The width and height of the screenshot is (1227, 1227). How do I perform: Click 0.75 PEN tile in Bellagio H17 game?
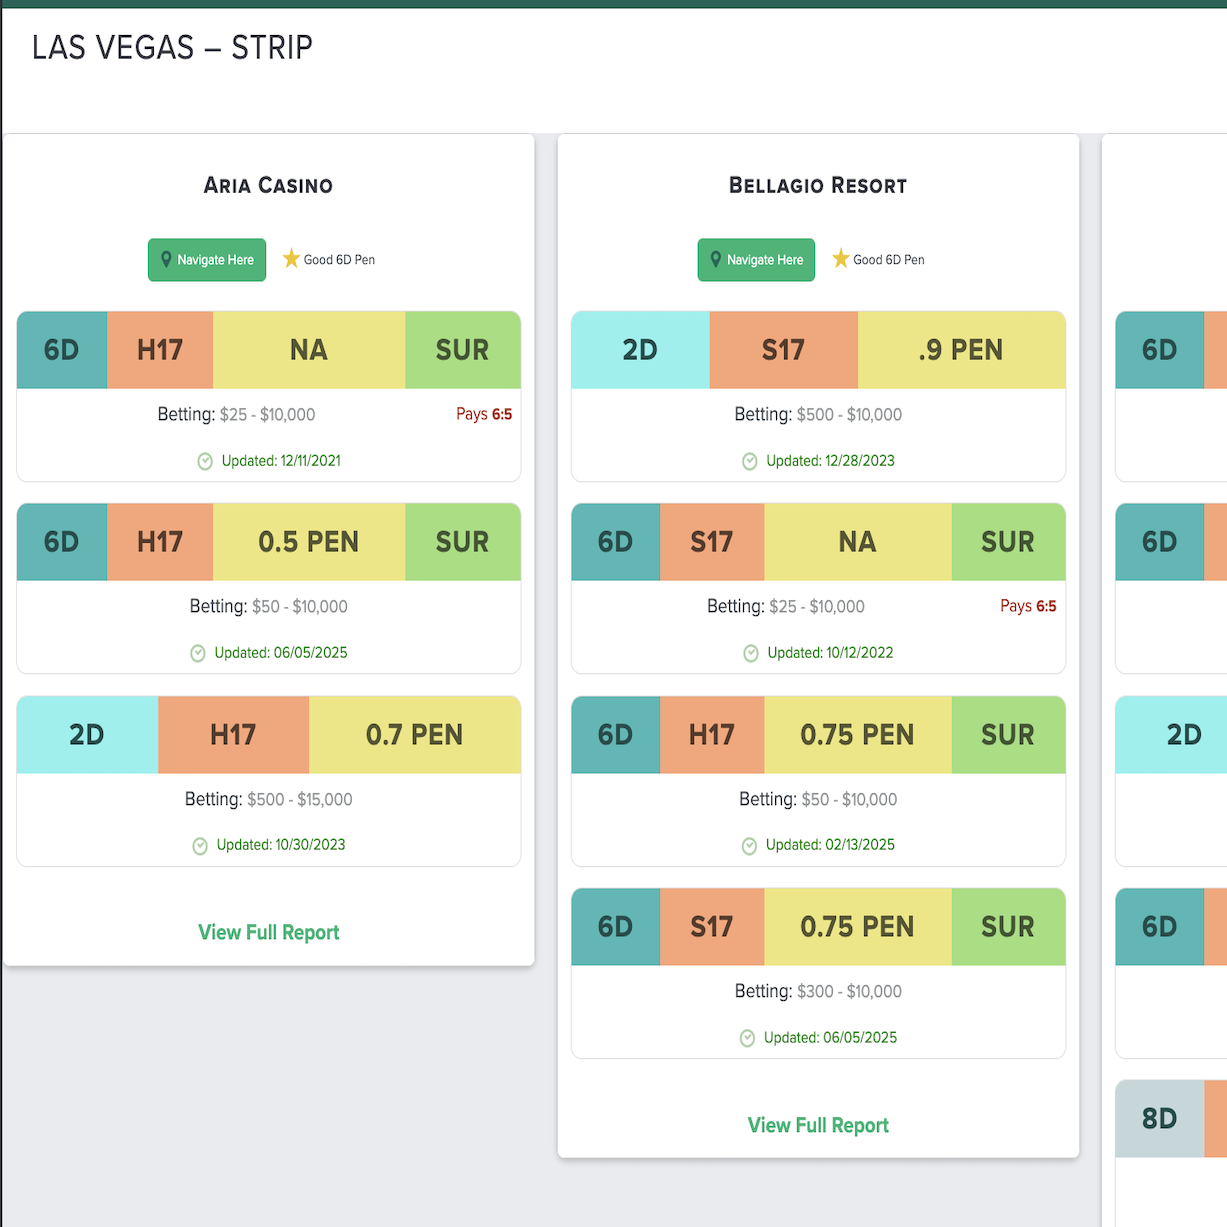point(858,735)
